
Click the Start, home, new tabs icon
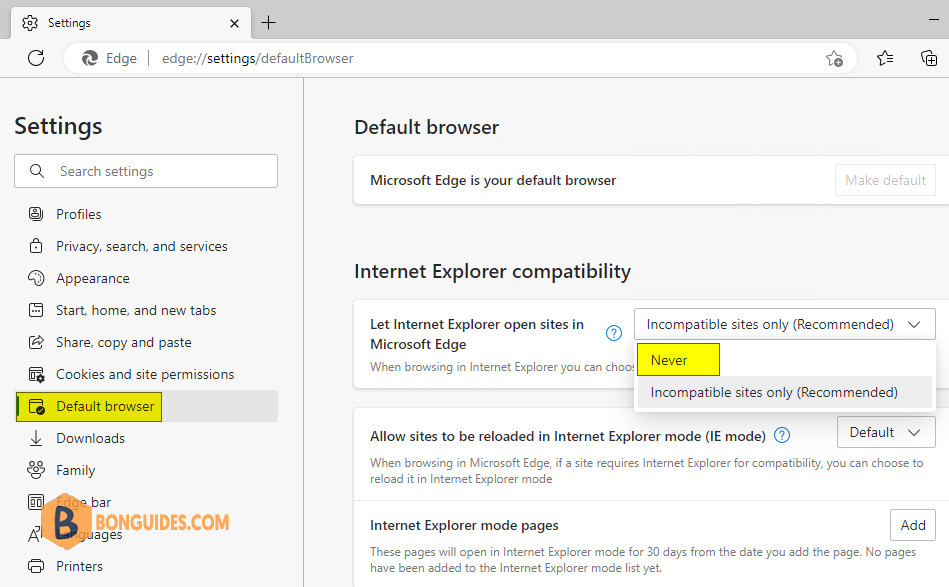point(36,310)
